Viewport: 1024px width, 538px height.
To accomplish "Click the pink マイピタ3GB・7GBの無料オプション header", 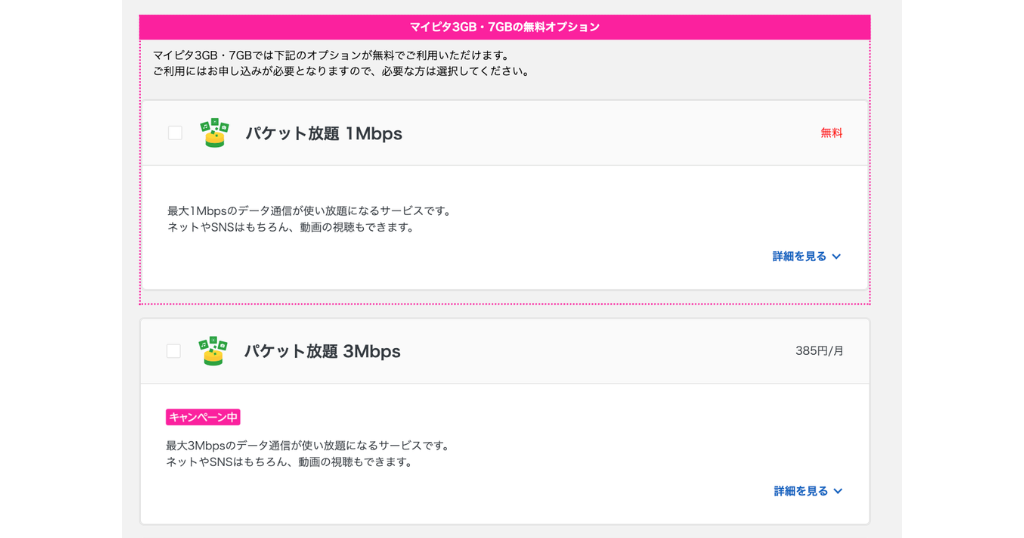I will [x=504, y=27].
